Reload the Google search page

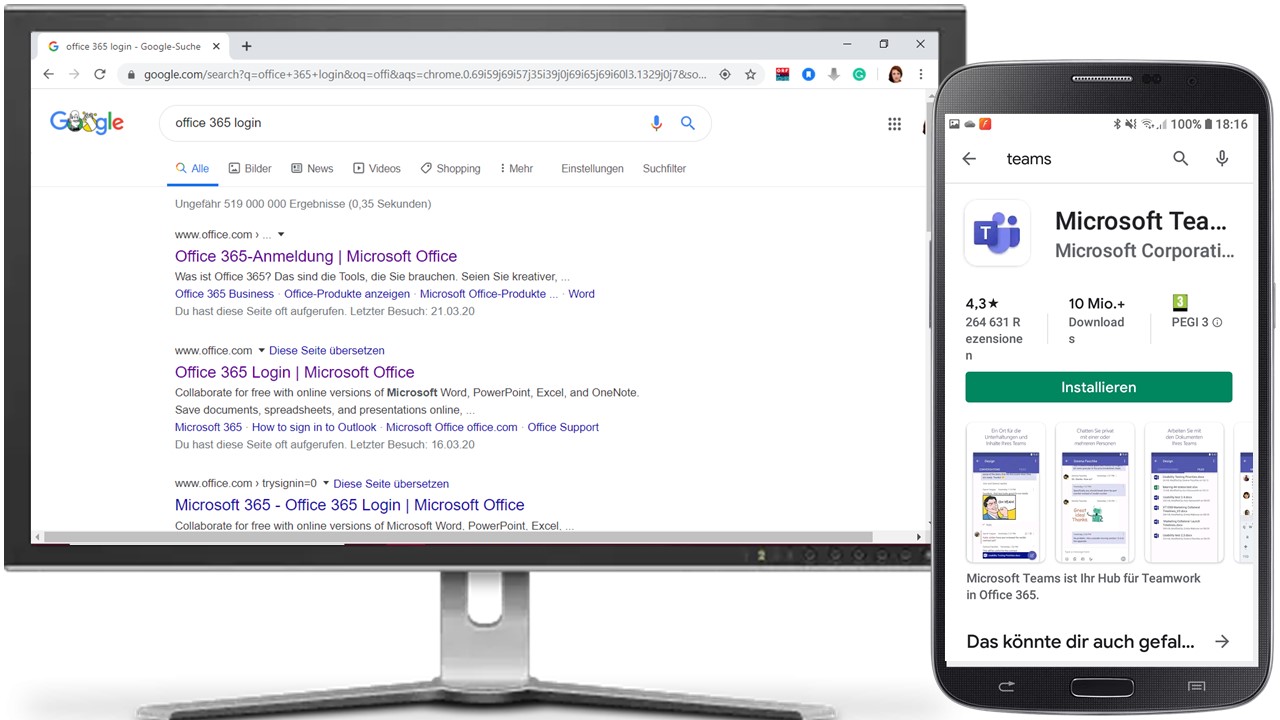[100, 74]
